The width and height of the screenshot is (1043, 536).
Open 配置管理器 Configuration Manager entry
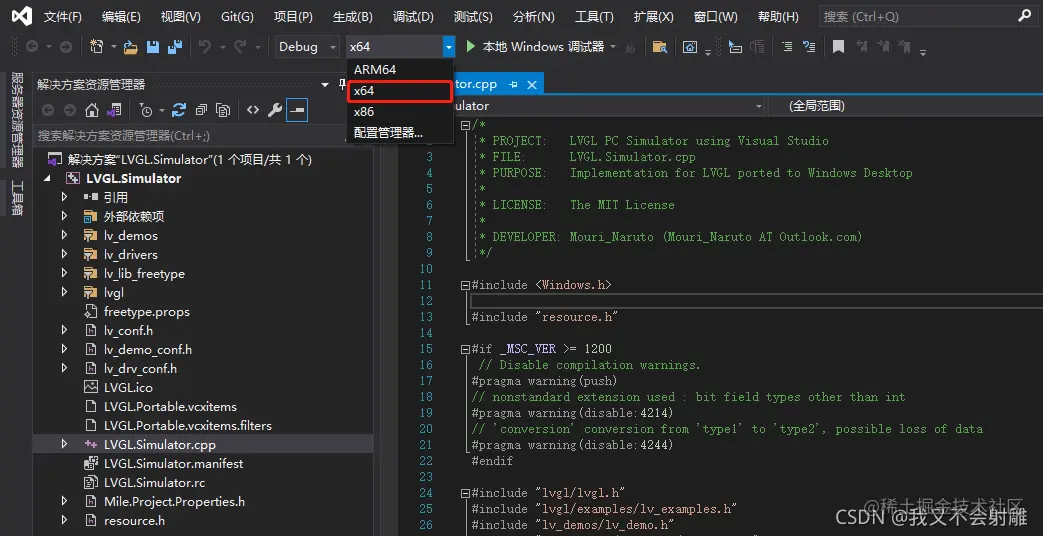400,132
